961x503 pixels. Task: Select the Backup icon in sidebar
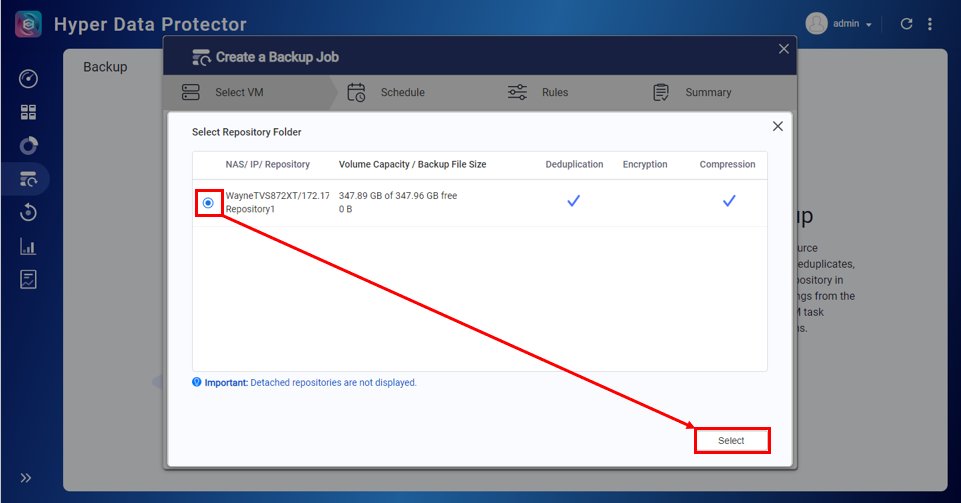pyautogui.click(x=28, y=180)
